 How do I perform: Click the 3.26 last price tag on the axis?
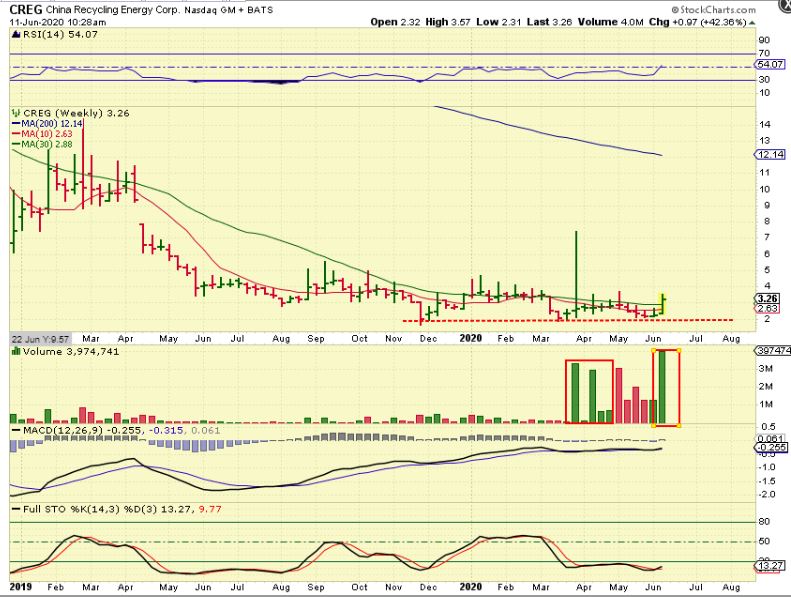coord(768,299)
